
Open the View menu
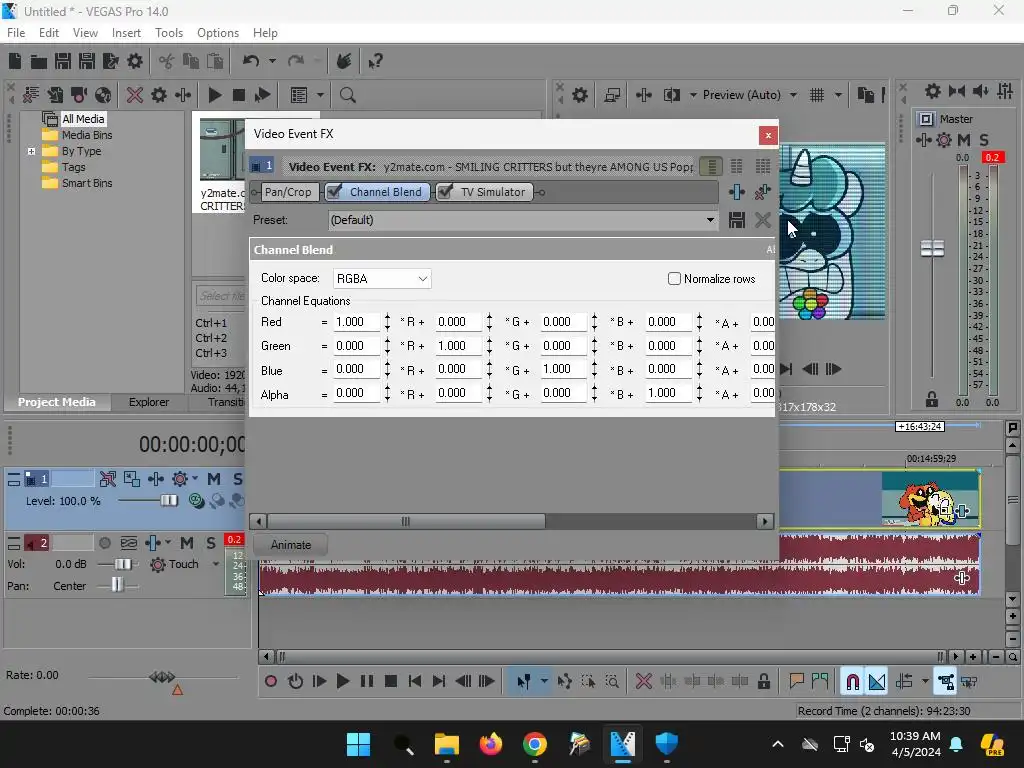85,33
